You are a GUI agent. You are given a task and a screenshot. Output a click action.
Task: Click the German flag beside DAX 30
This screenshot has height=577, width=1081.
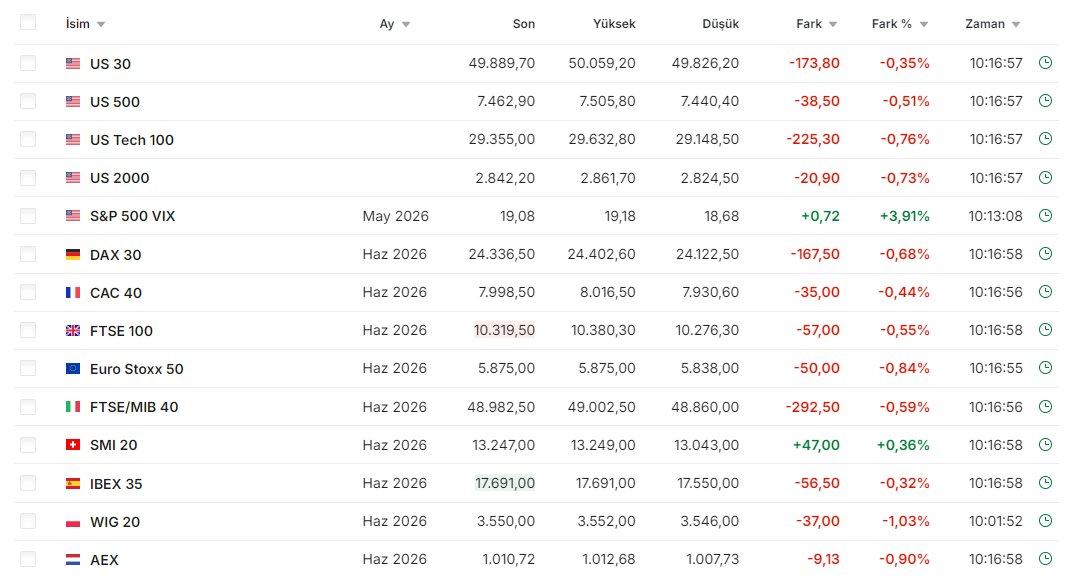tap(72, 254)
